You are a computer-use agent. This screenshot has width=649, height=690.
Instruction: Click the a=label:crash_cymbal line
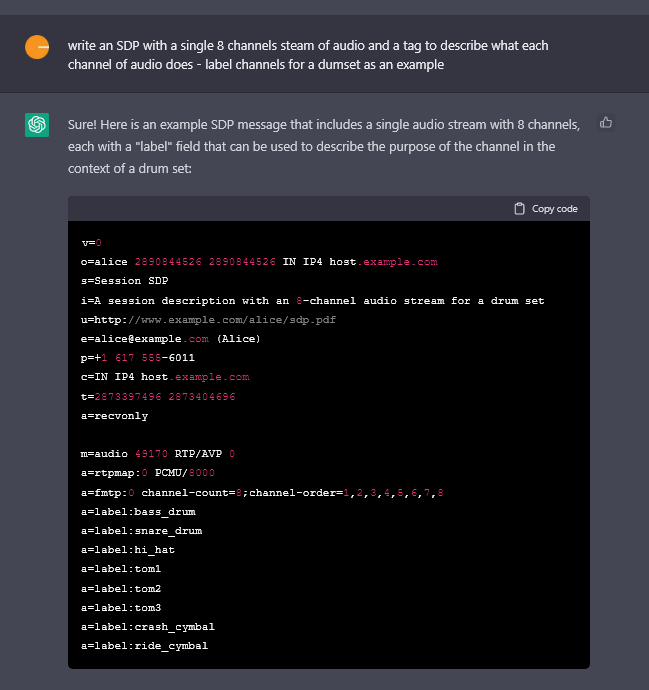tap(147, 627)
